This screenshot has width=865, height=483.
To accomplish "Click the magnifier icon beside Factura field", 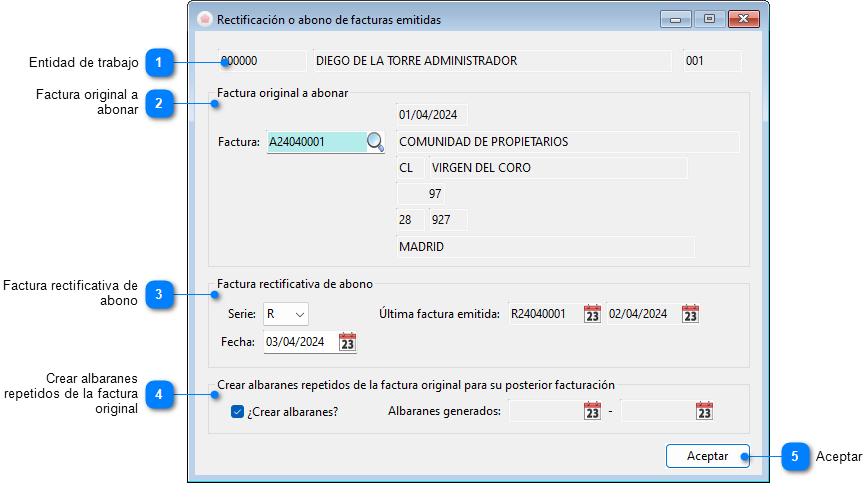I will 375,142.
